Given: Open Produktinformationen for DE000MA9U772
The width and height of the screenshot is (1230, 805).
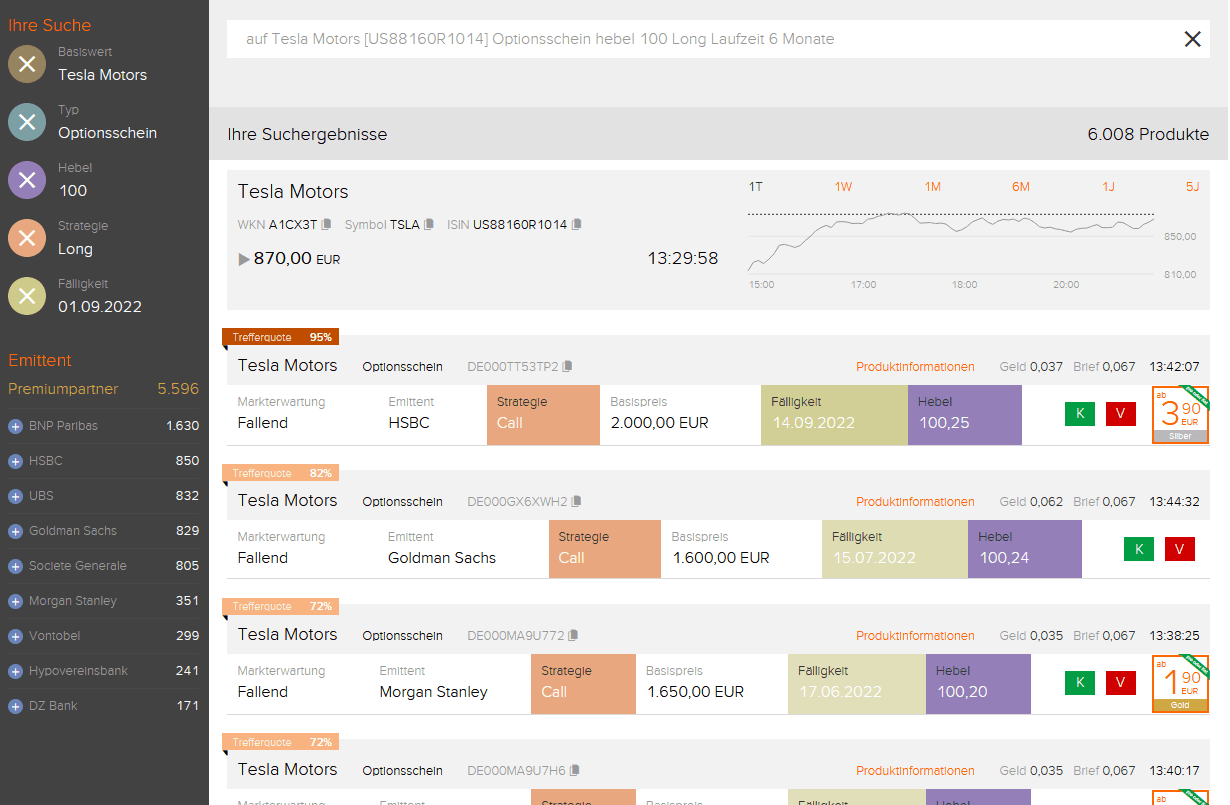Looking at the screenshot, I should [915, 636].
